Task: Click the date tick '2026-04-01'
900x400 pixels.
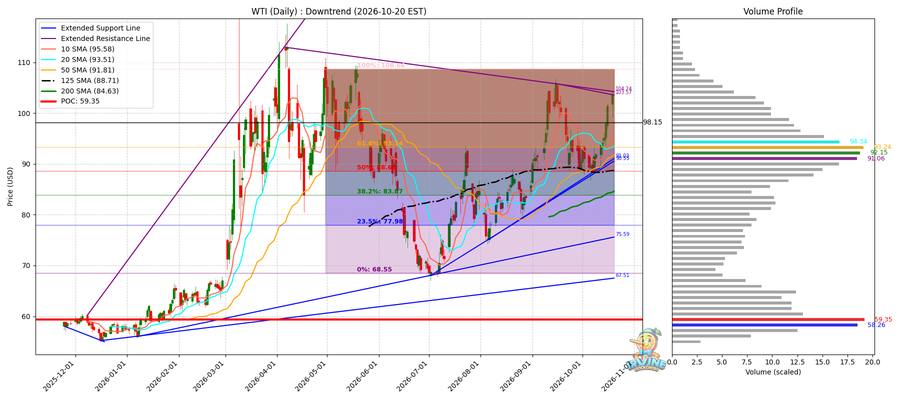Action: 263,376
